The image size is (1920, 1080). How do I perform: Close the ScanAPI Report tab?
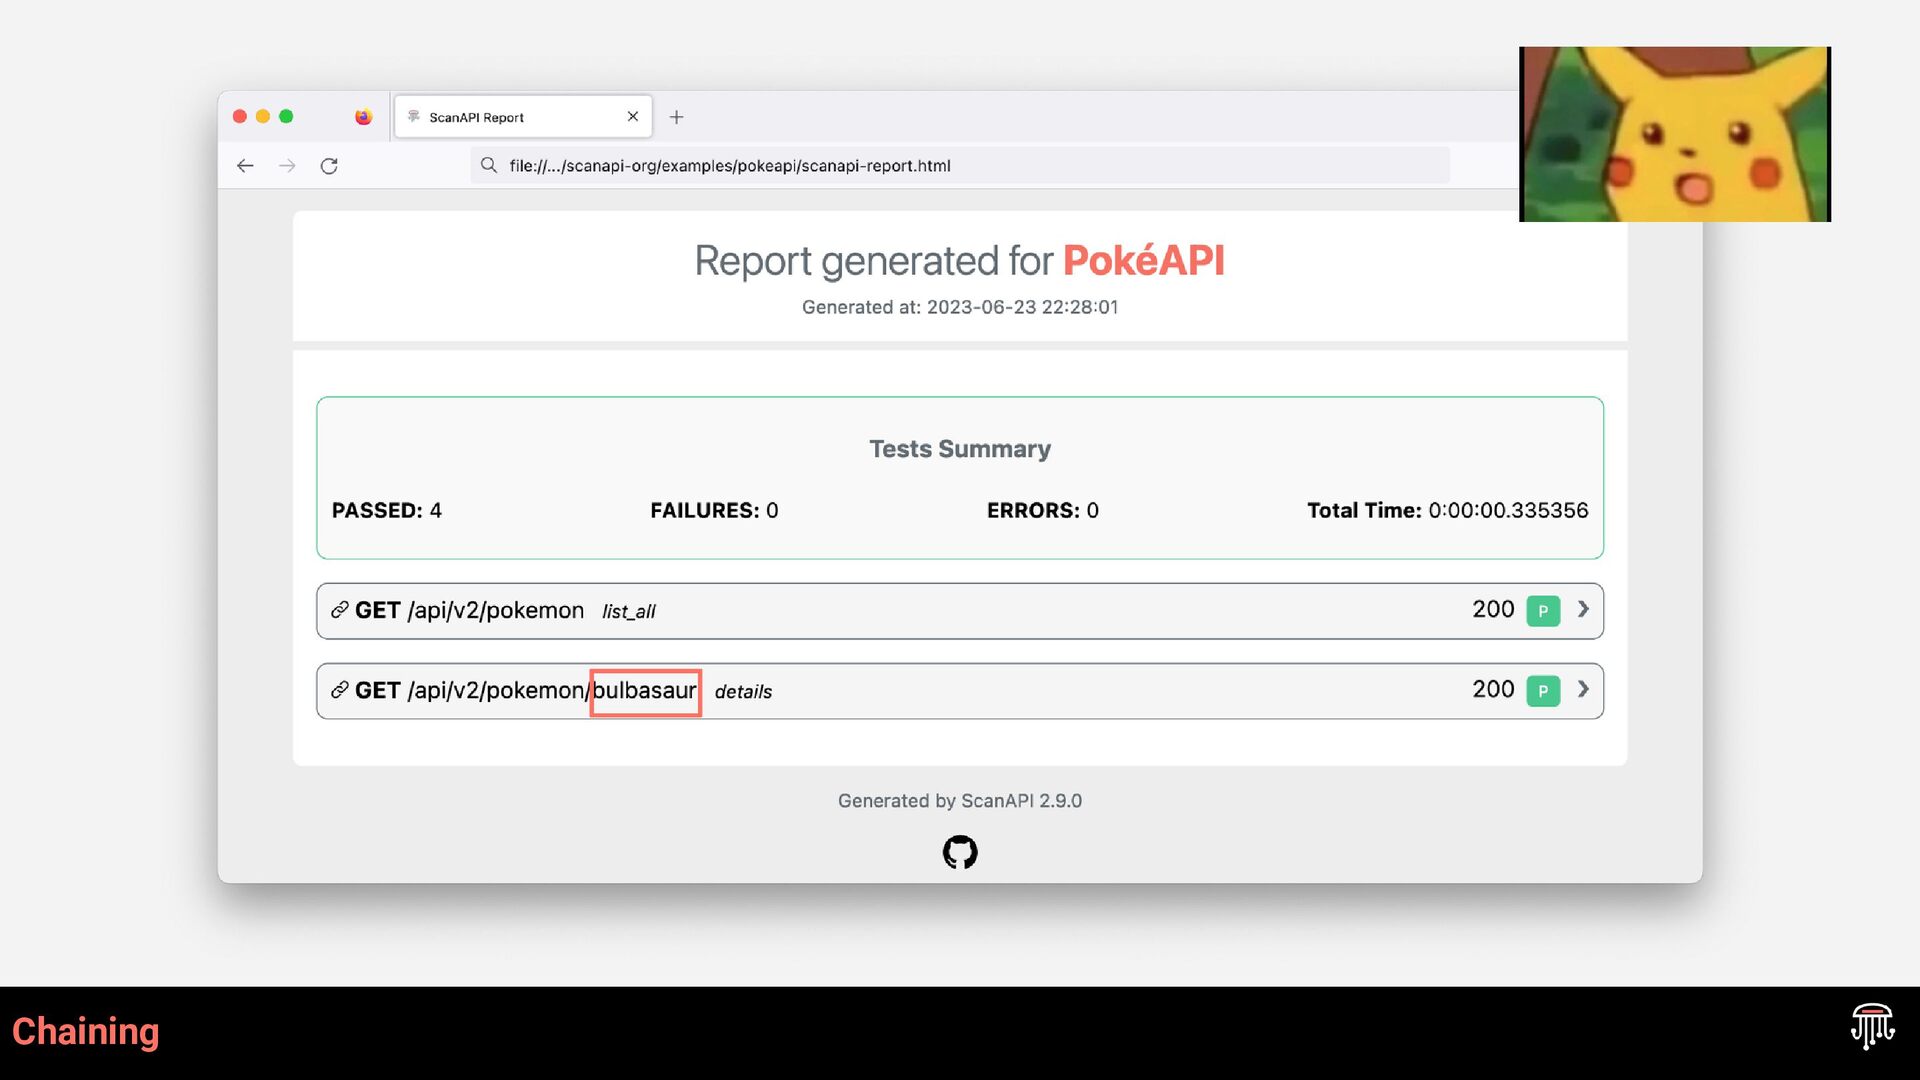click(633, 117)
